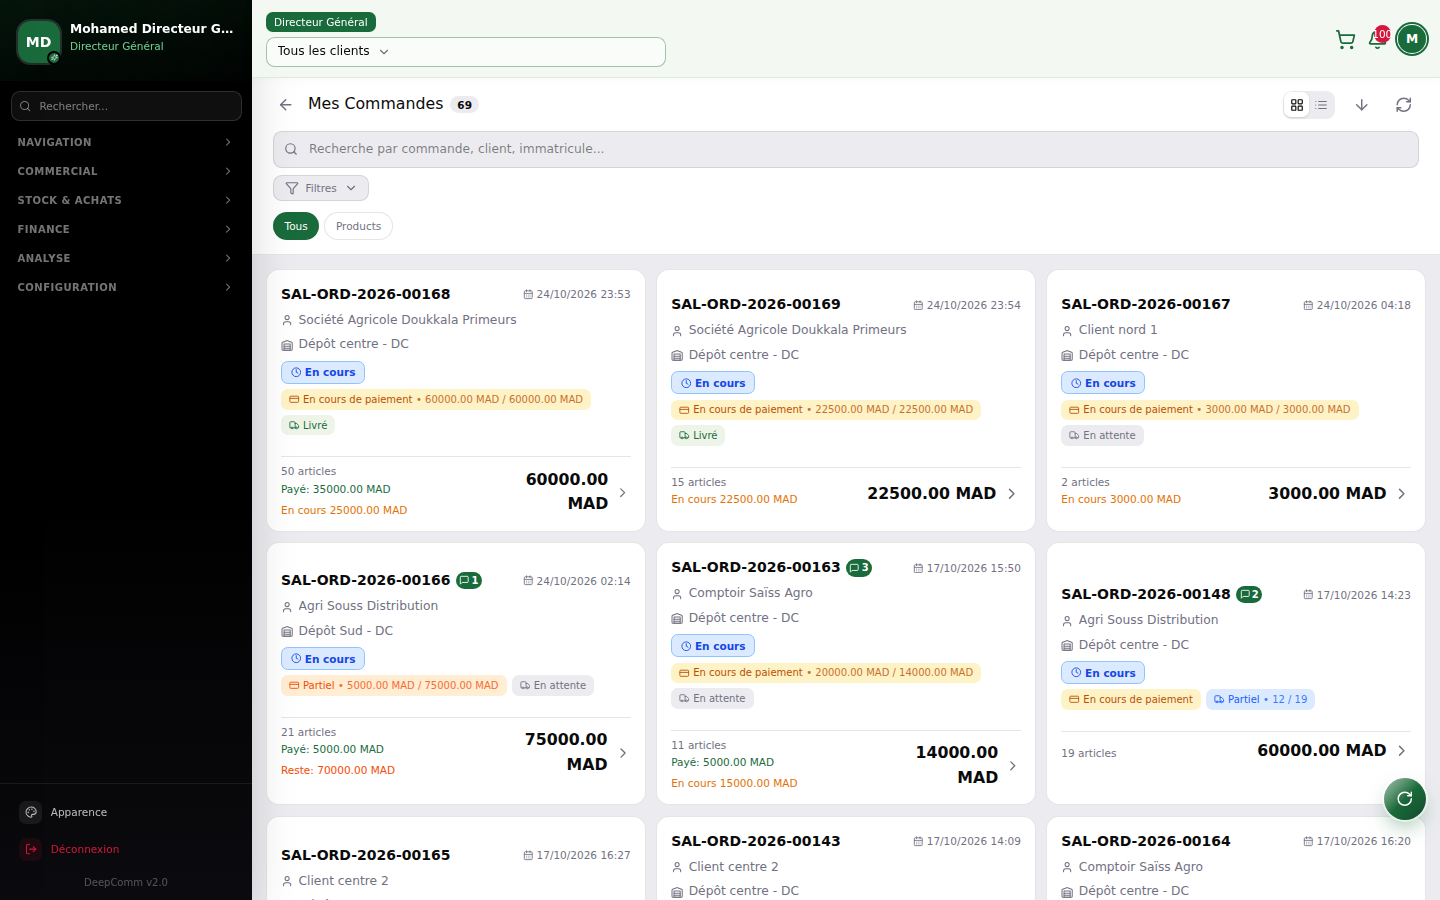
Task: Click Partiel 12 / 19 delivery badge
Action: pos(1260,699)
